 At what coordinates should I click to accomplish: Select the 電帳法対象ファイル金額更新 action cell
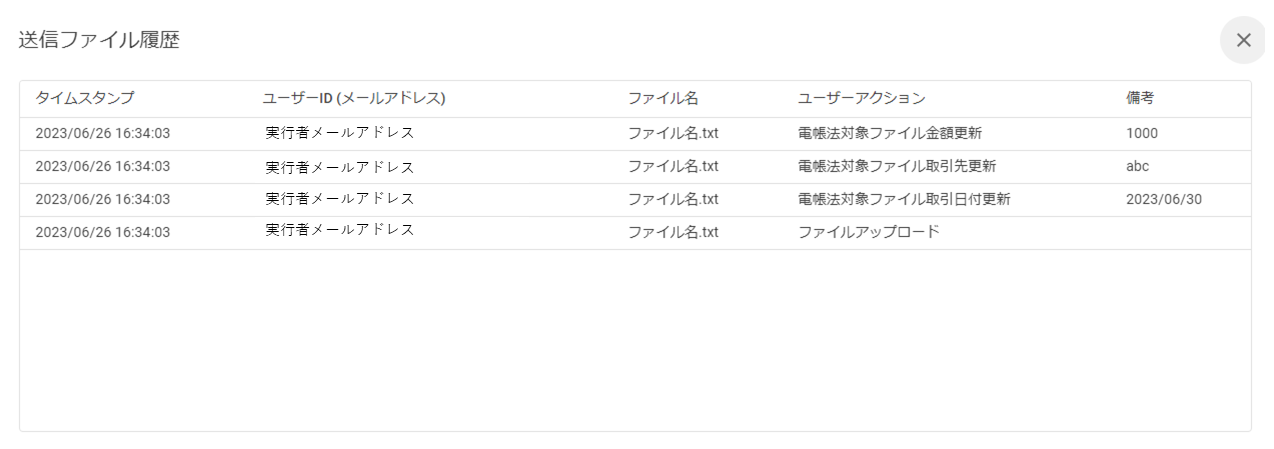tap(895, 133)
